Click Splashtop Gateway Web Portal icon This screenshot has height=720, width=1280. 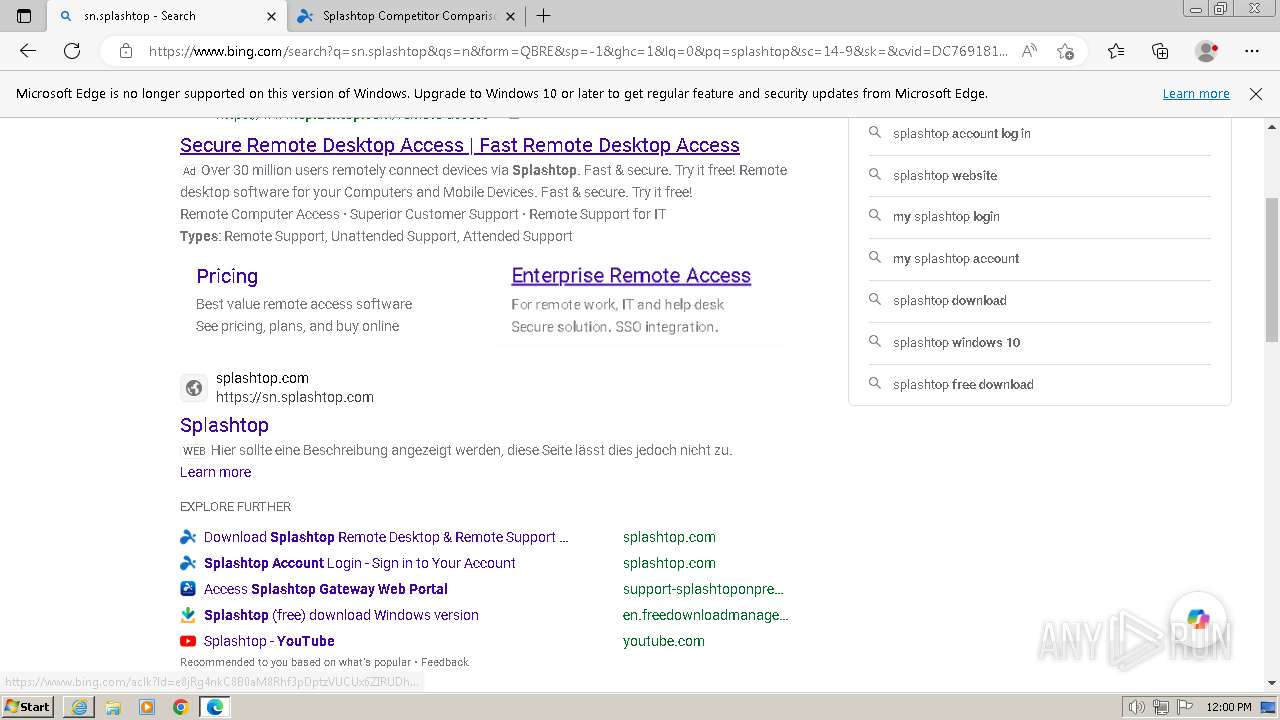point(188,589)
